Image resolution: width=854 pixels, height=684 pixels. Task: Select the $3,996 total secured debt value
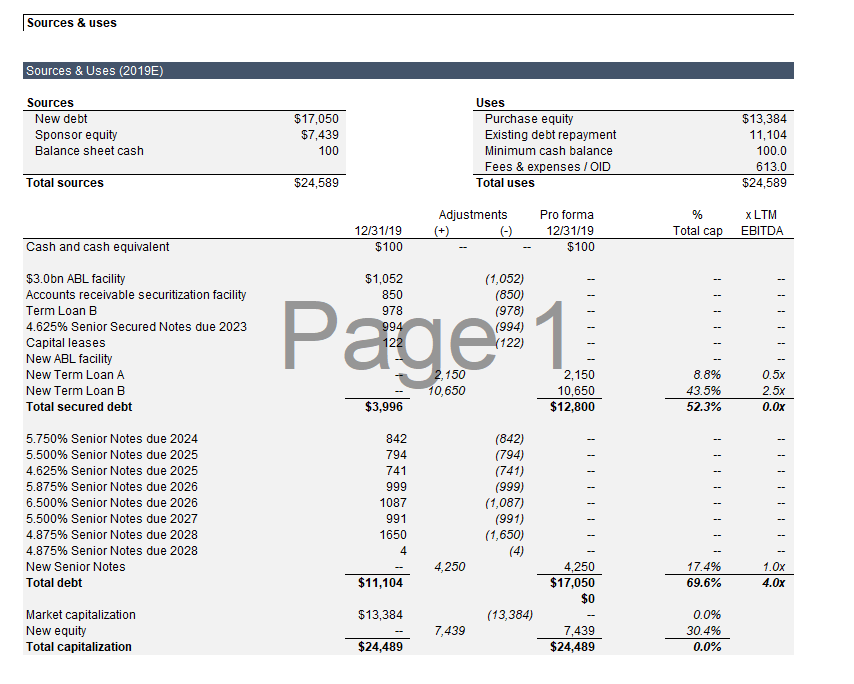(x=383, y=407)
